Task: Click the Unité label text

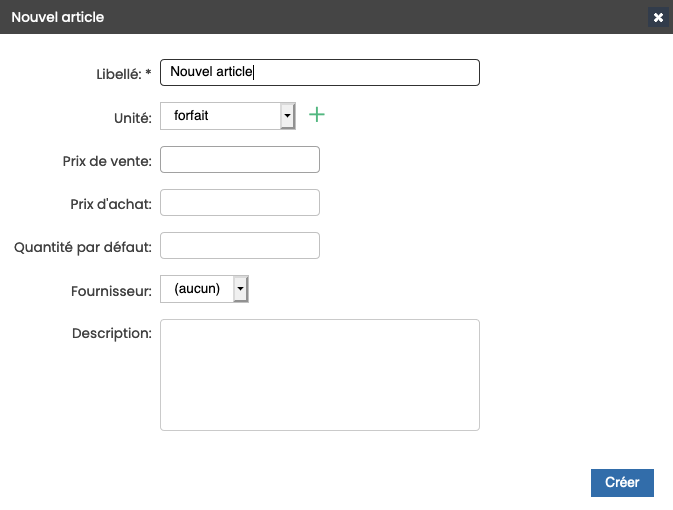Action: pos(133,118)
